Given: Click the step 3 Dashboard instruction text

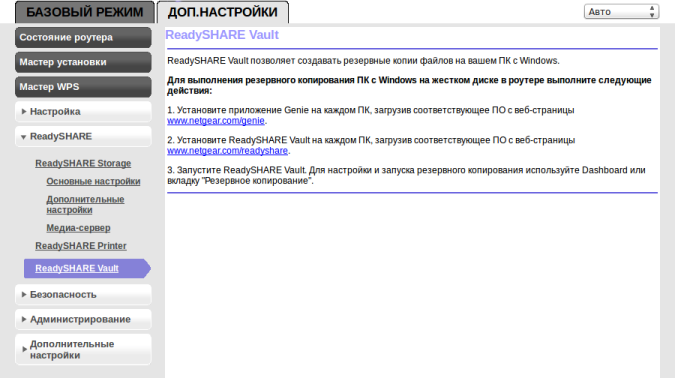Looking at the screenshot, I should click(406, 175).
